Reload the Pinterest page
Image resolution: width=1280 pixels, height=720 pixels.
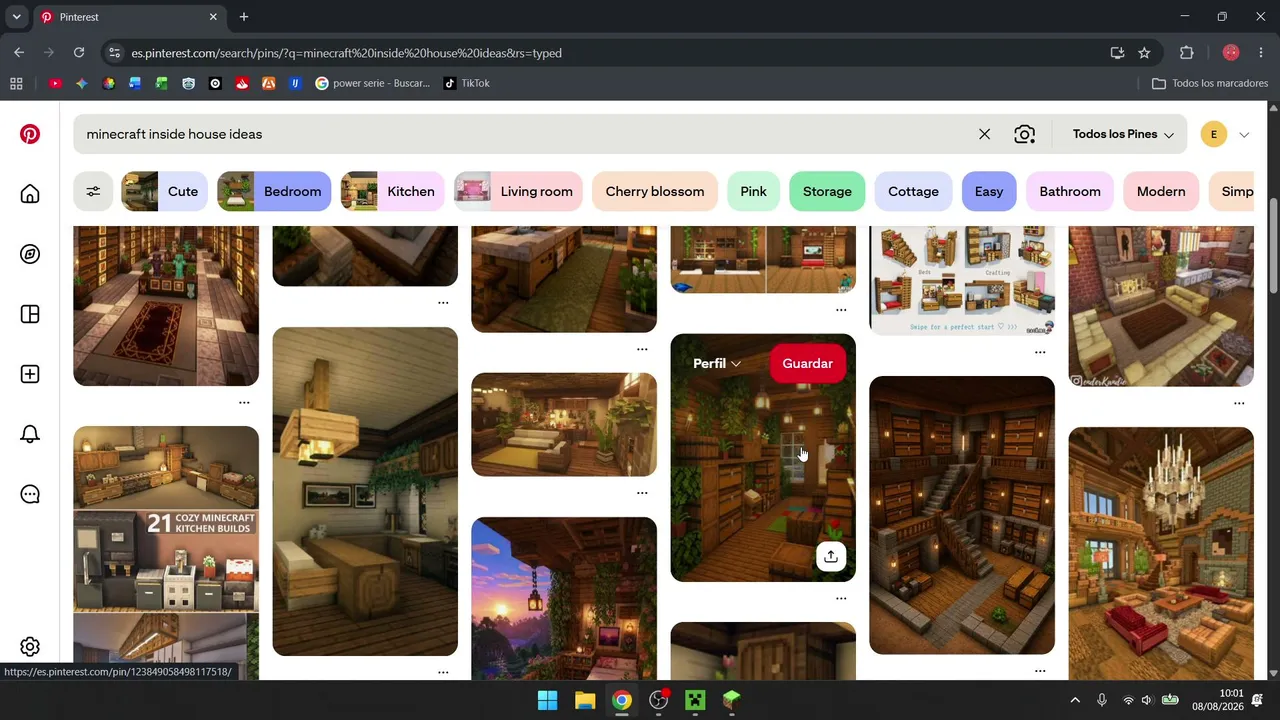click(79, 53)
